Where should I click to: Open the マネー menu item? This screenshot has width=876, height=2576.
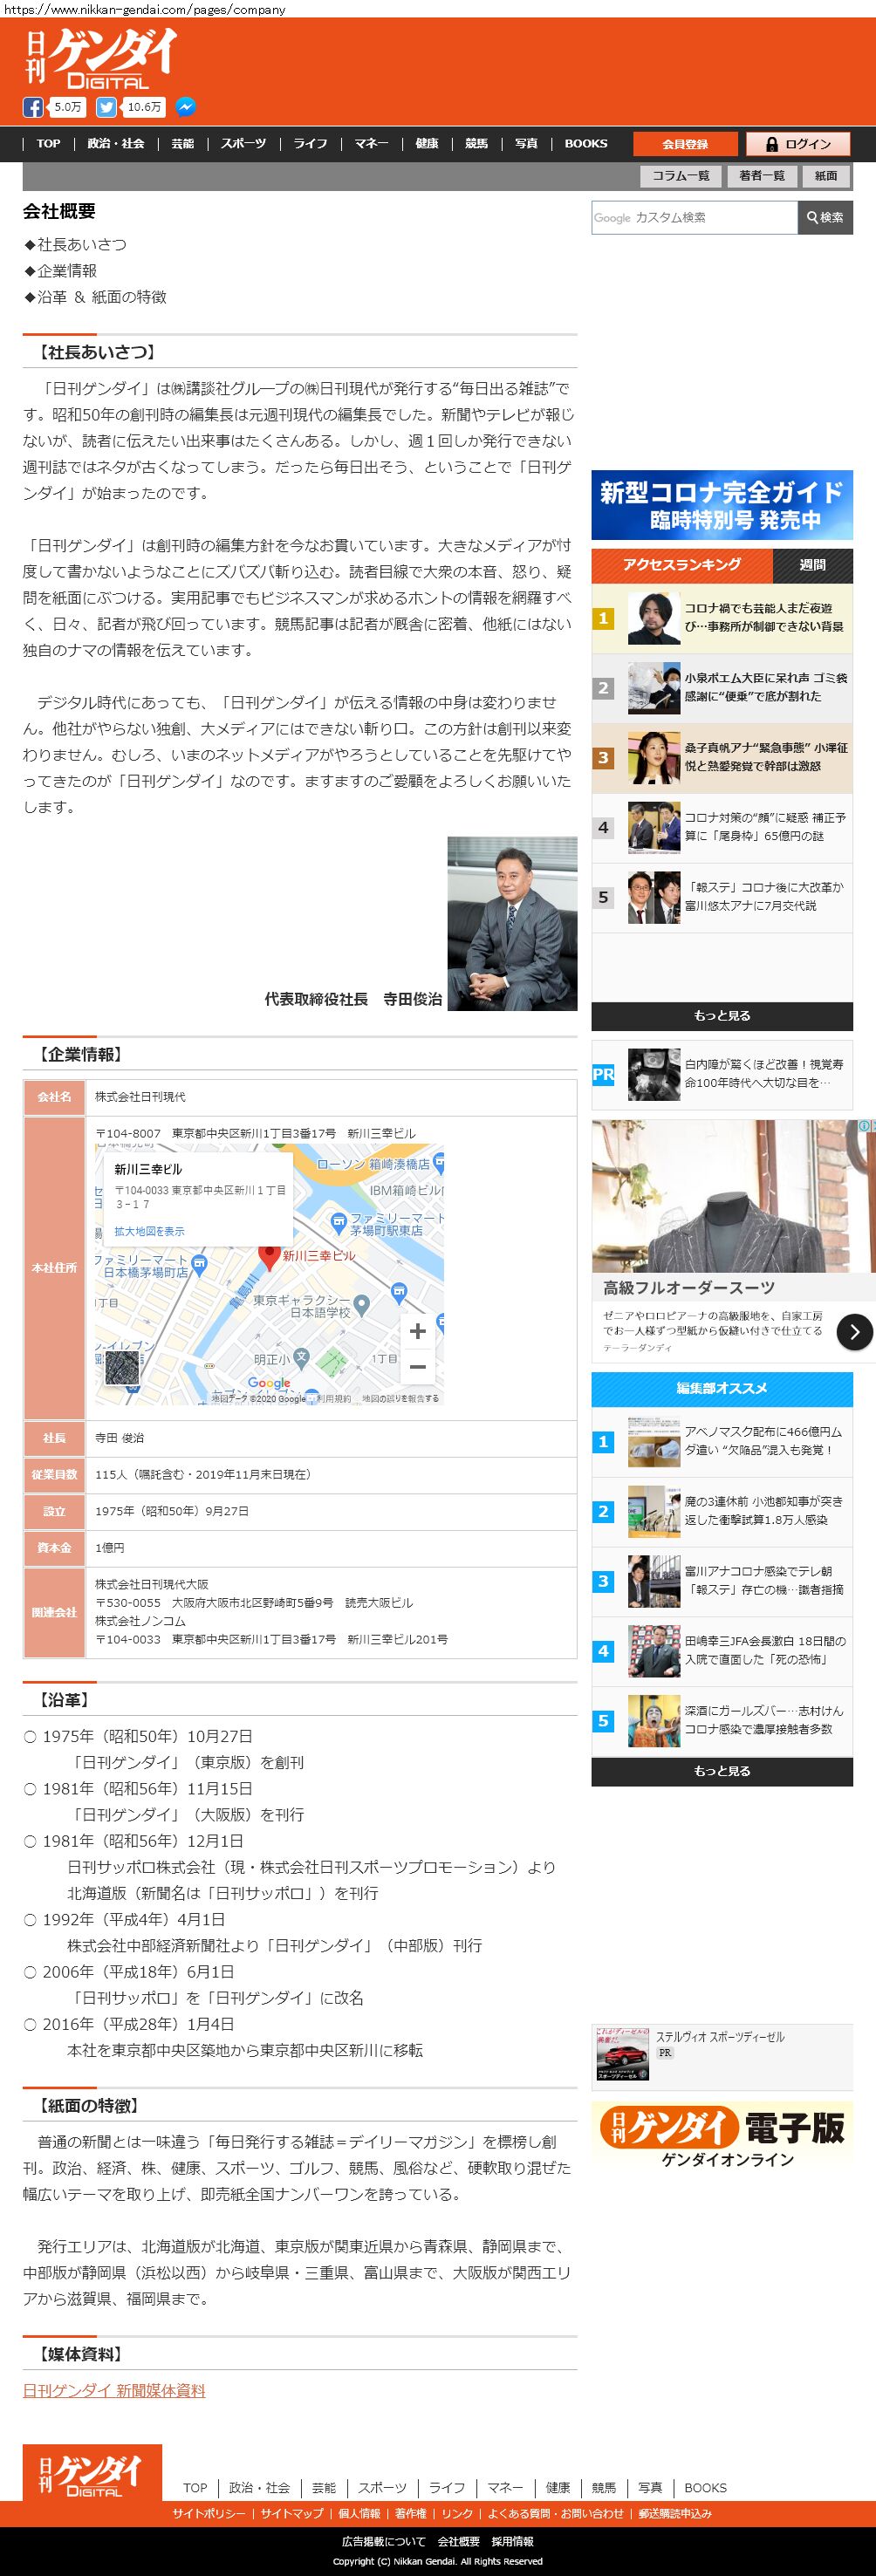click(371, 144)
